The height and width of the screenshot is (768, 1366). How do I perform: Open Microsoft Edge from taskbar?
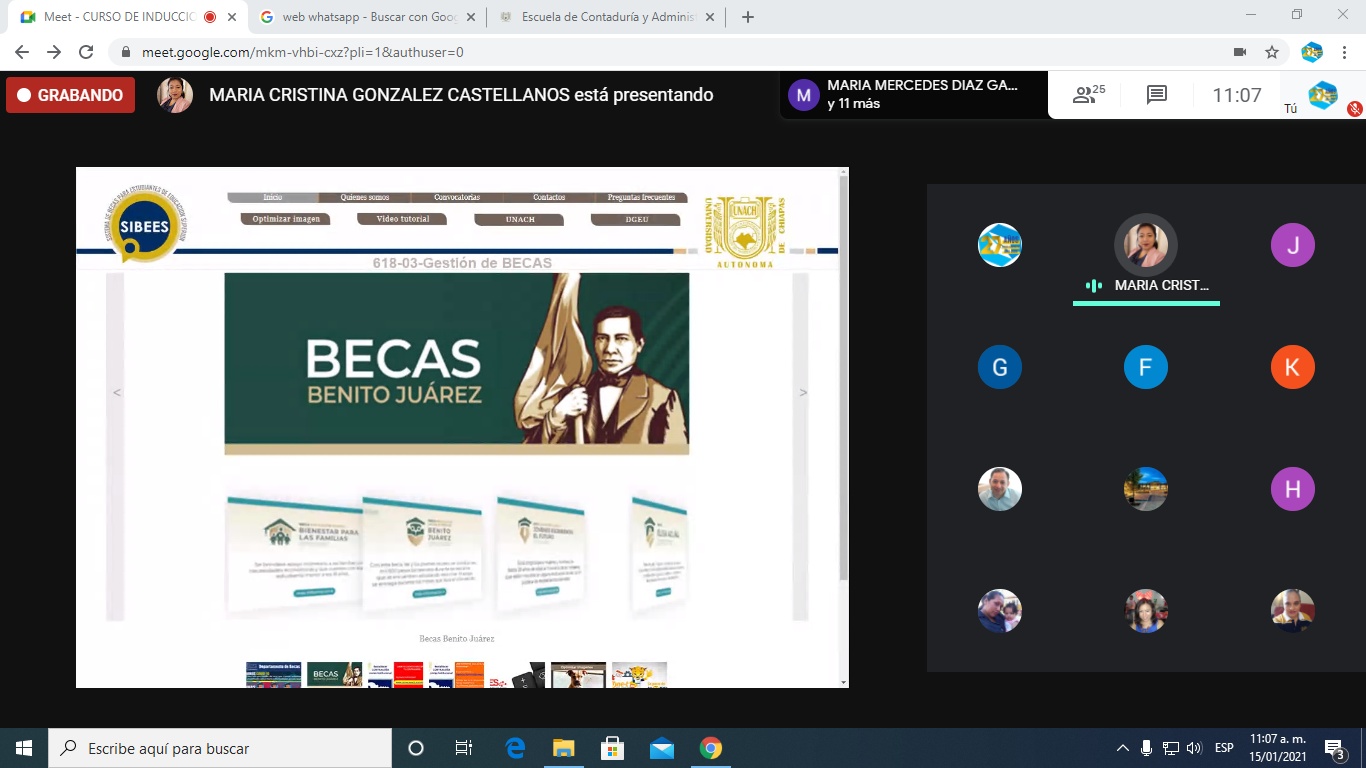pos(516,748)
